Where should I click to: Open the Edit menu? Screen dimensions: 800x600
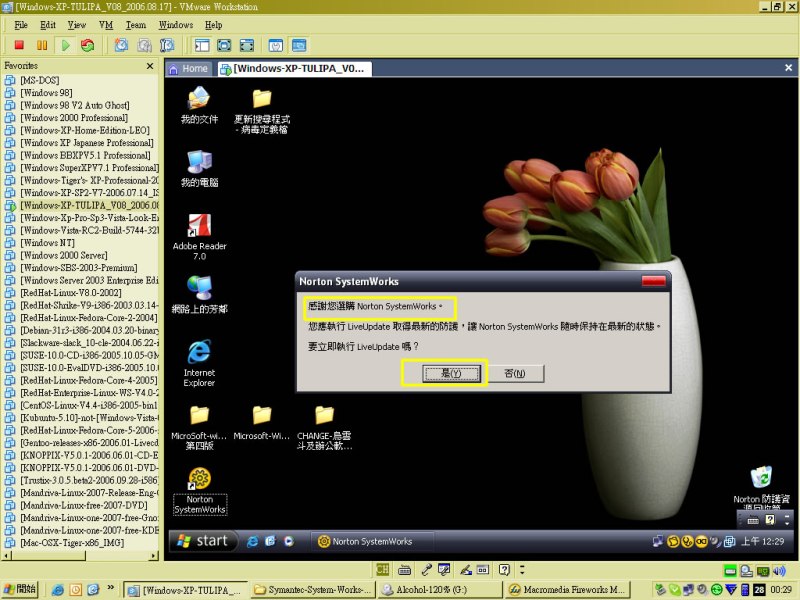[48, 25]
